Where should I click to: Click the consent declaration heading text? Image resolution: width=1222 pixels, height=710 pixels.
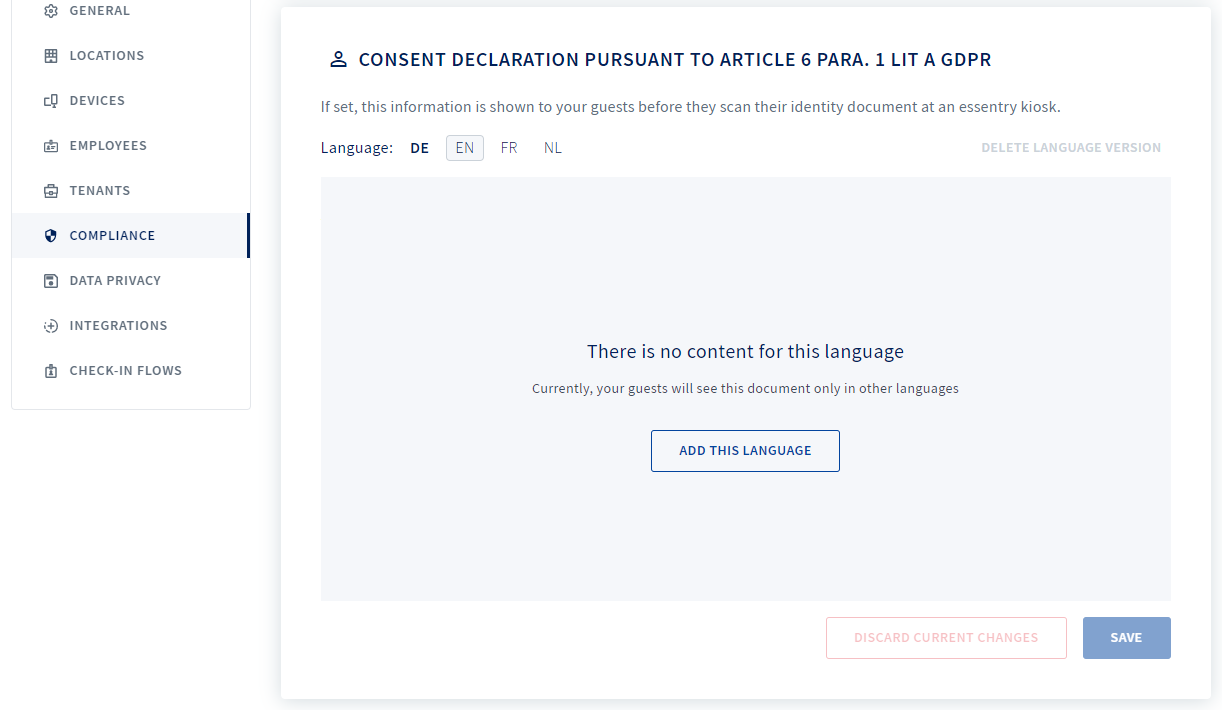pos(675,60)
